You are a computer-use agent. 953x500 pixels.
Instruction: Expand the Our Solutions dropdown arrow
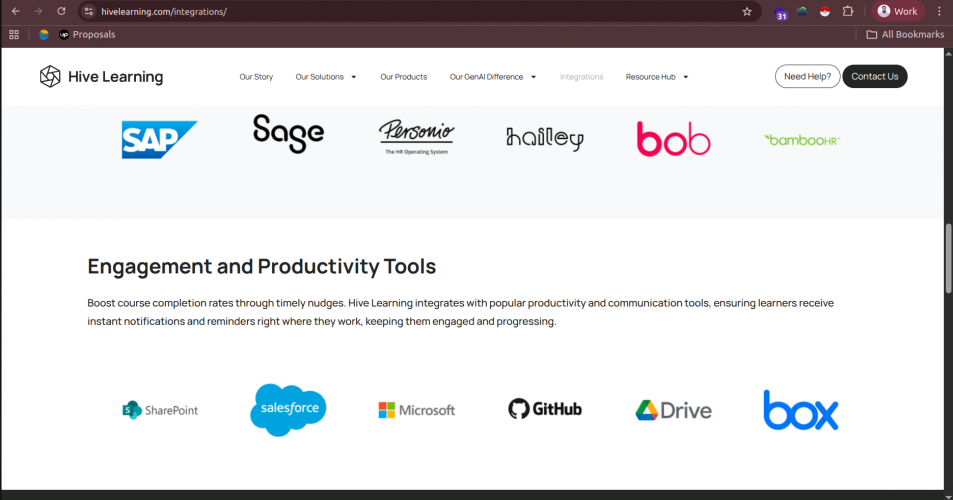click(x=354, y=77)
